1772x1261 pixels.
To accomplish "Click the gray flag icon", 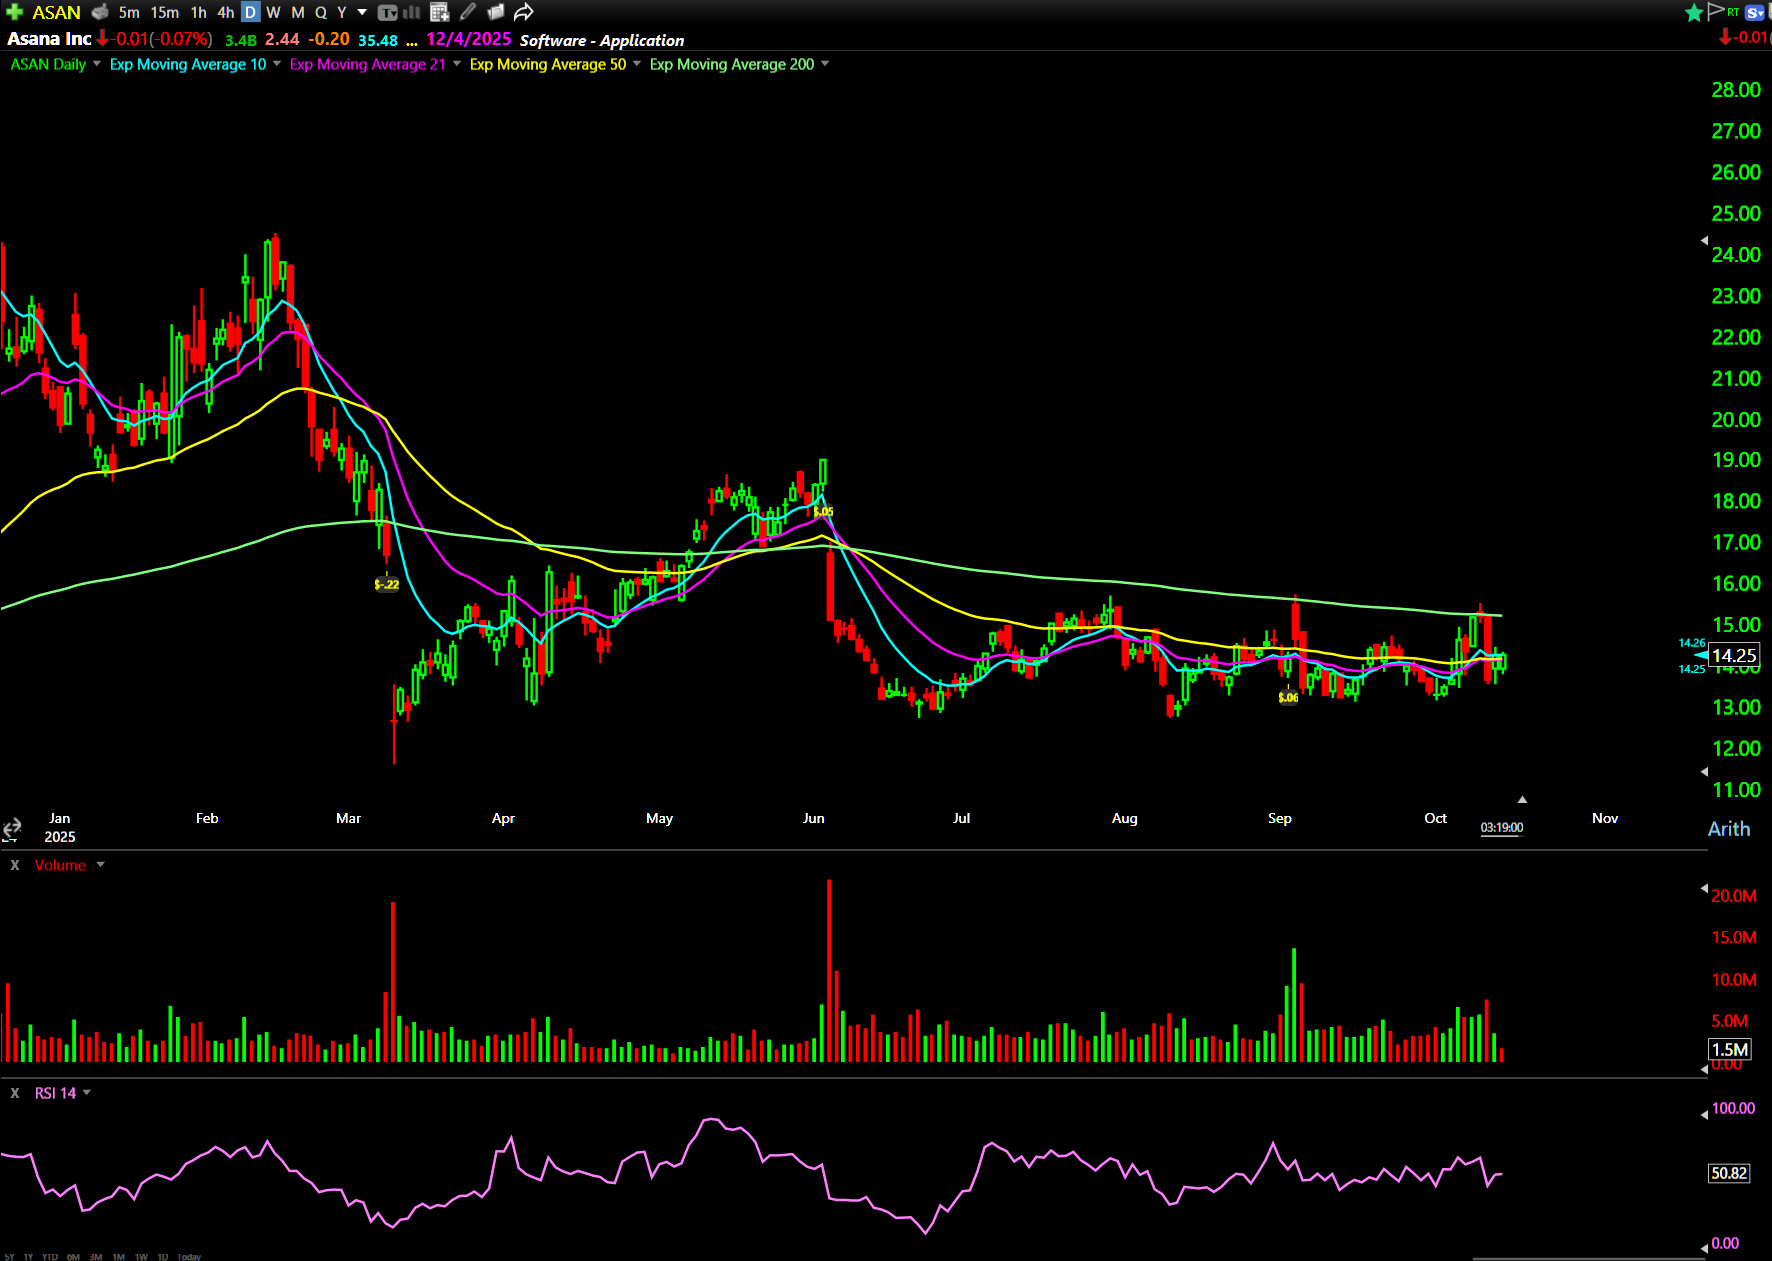I will [x=1716, y=11].
